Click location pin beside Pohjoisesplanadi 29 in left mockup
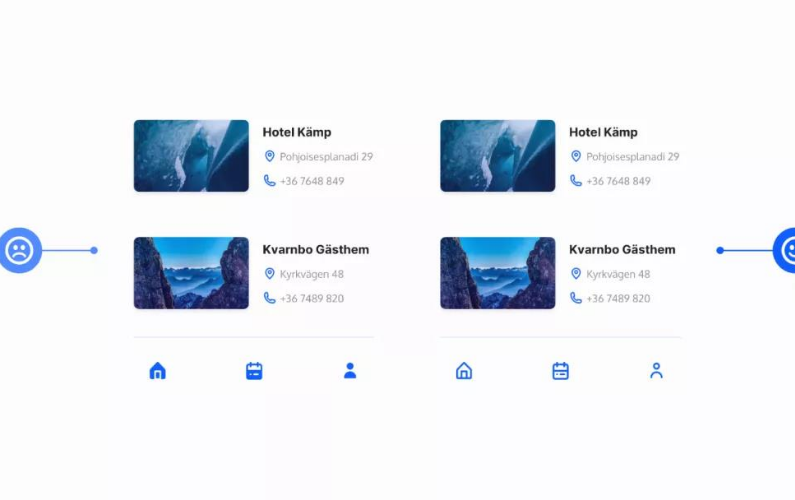 [270, 156]
